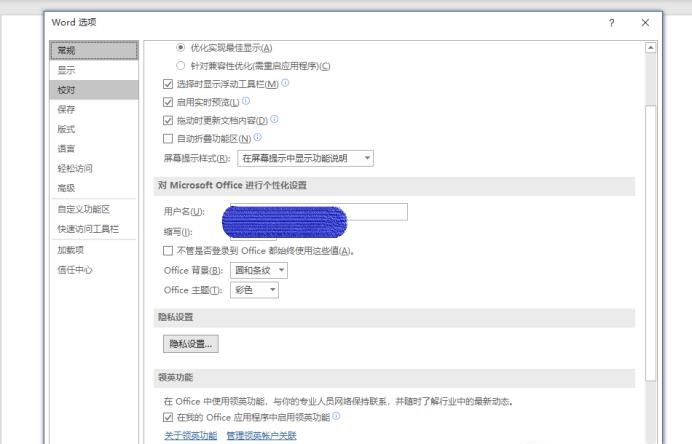Switch to the 校对 category

pyautogui.click(x=94, y=90)
